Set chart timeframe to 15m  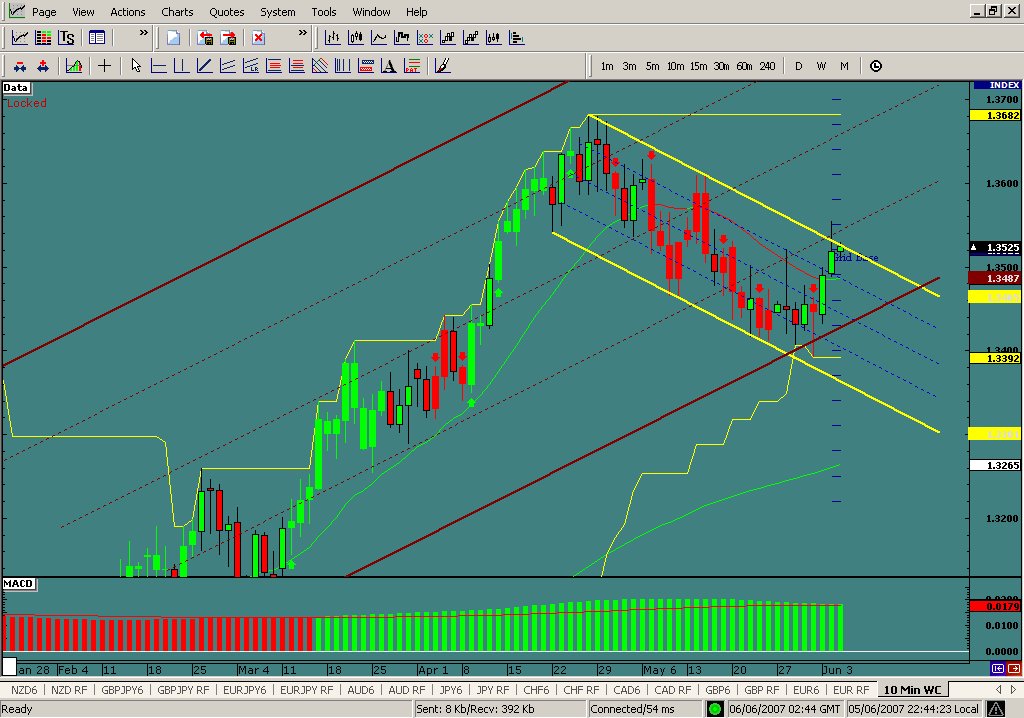point(698,66)
